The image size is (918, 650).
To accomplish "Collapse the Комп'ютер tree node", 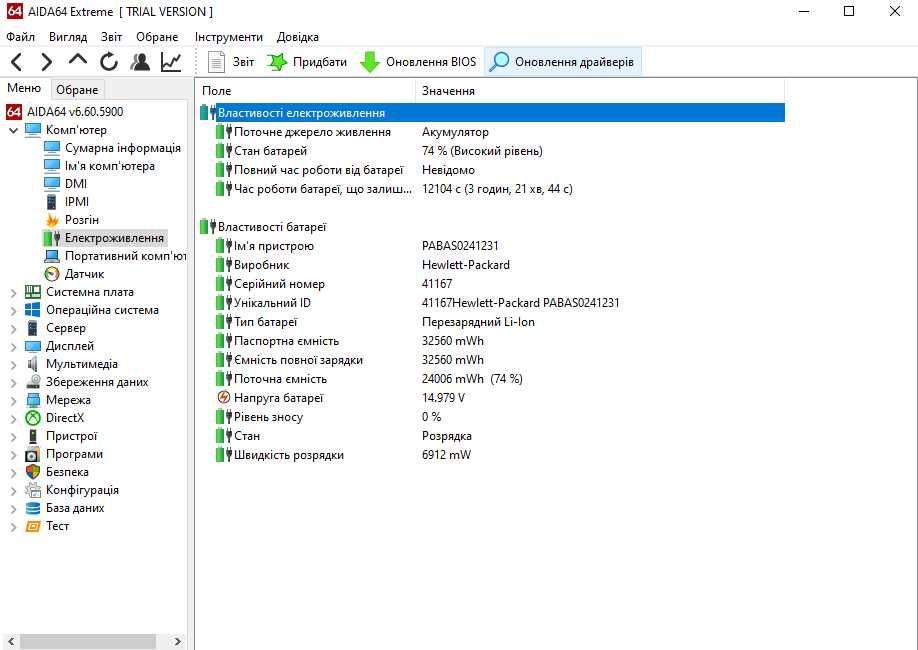I will (x=13, y=130).
